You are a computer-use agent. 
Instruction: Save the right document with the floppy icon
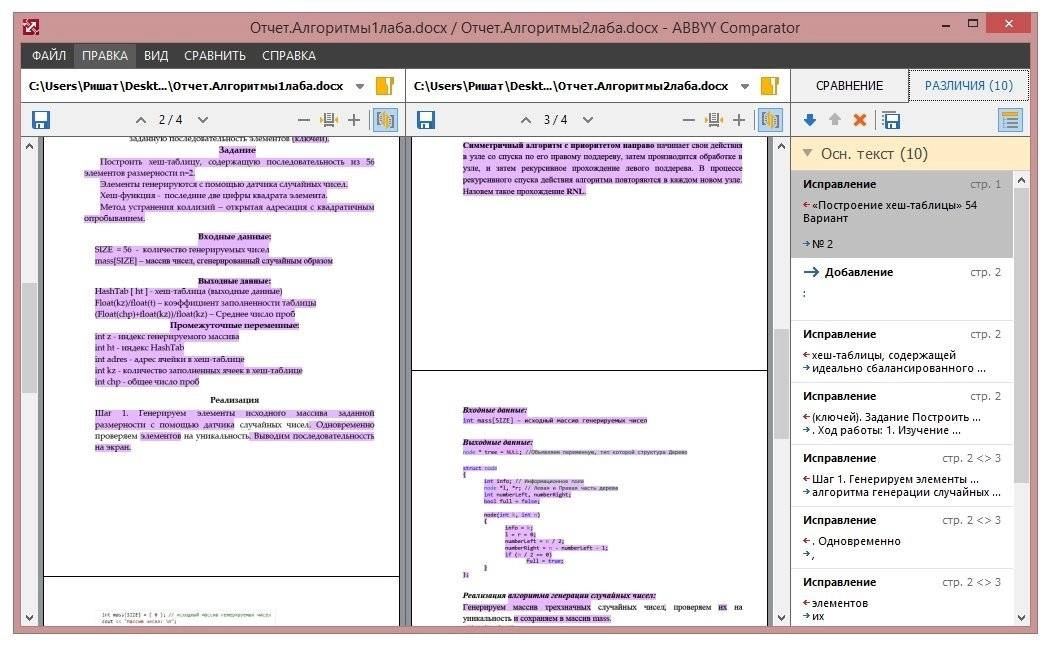point(426,120)
